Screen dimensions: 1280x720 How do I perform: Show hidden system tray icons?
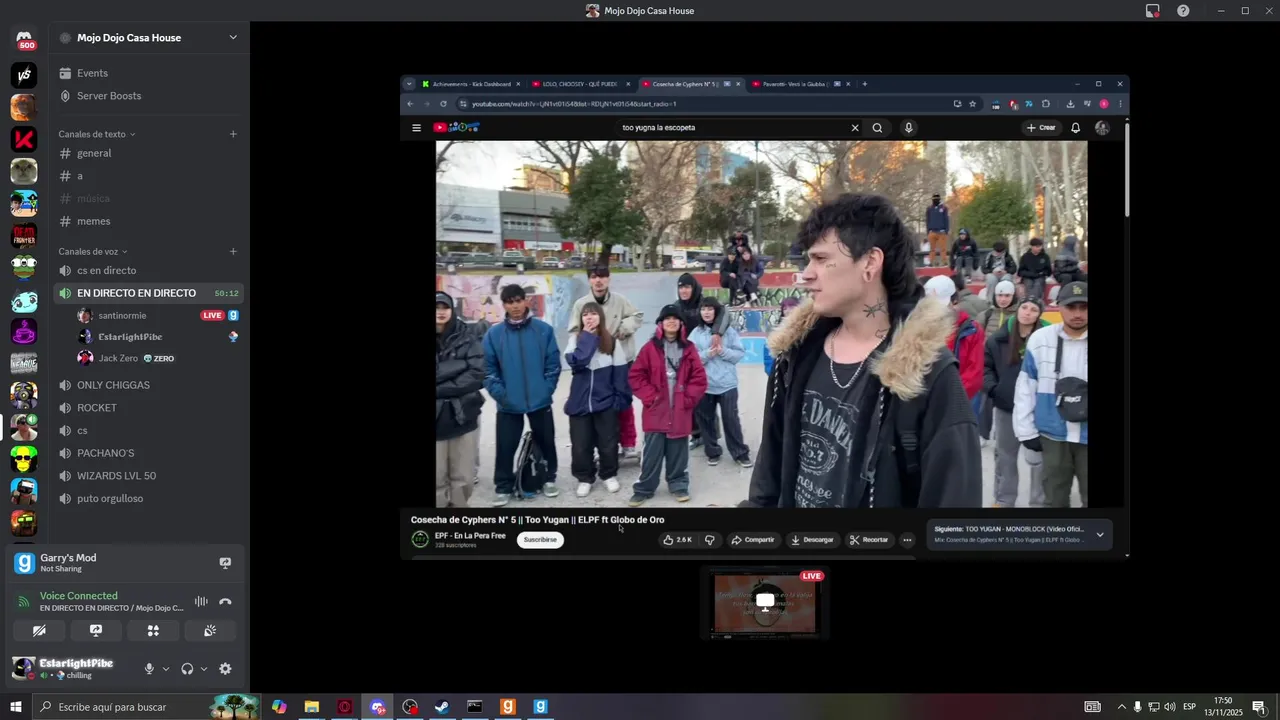click(x=1121, y=707)
